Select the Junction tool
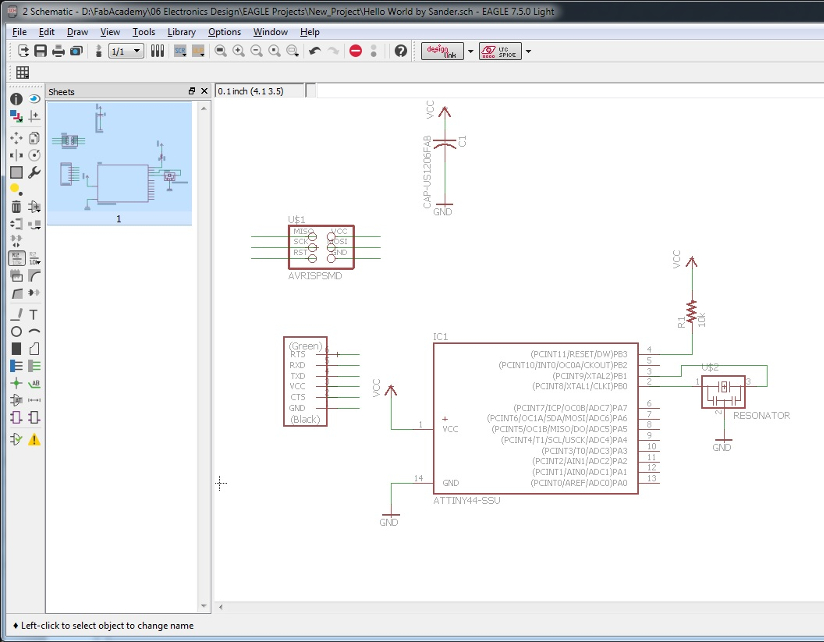This screenshot has width=824, height=642. (x=16, y=383)
